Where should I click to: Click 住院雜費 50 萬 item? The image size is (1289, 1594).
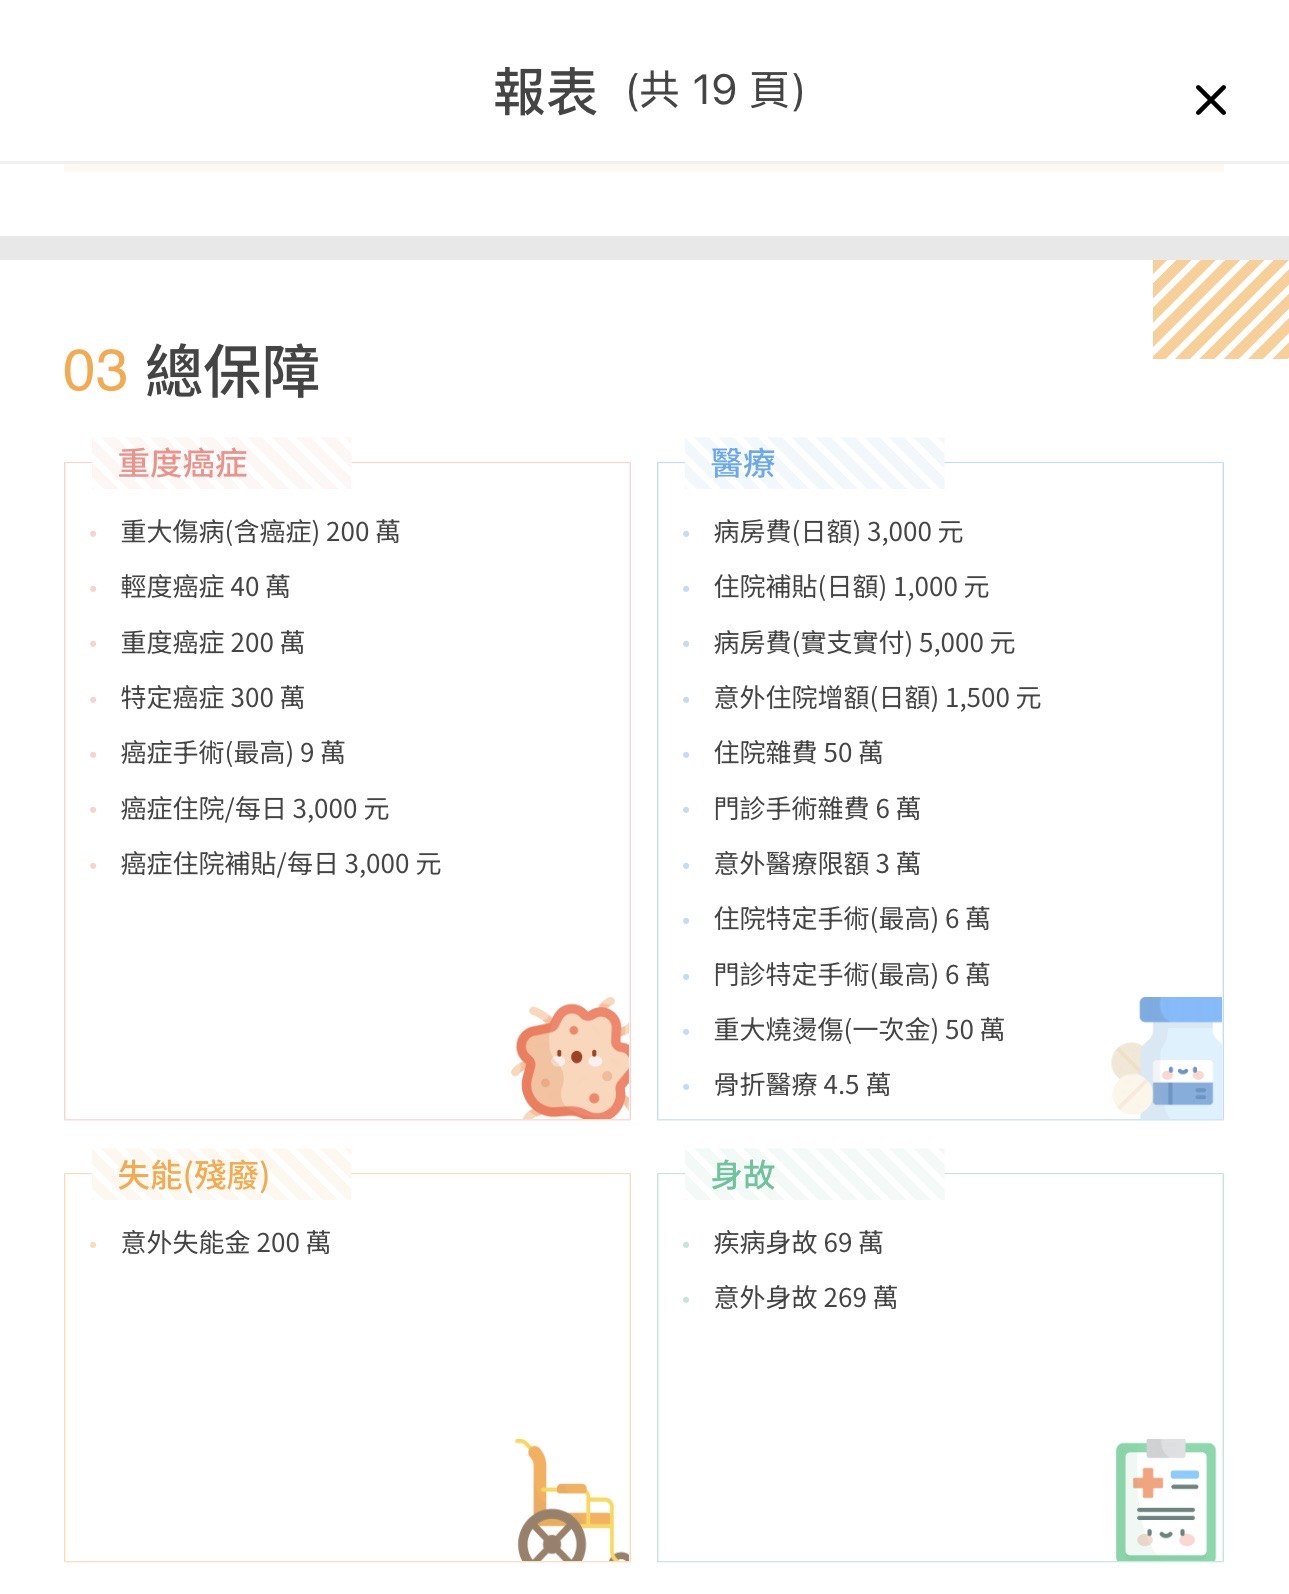click(798, 753)
